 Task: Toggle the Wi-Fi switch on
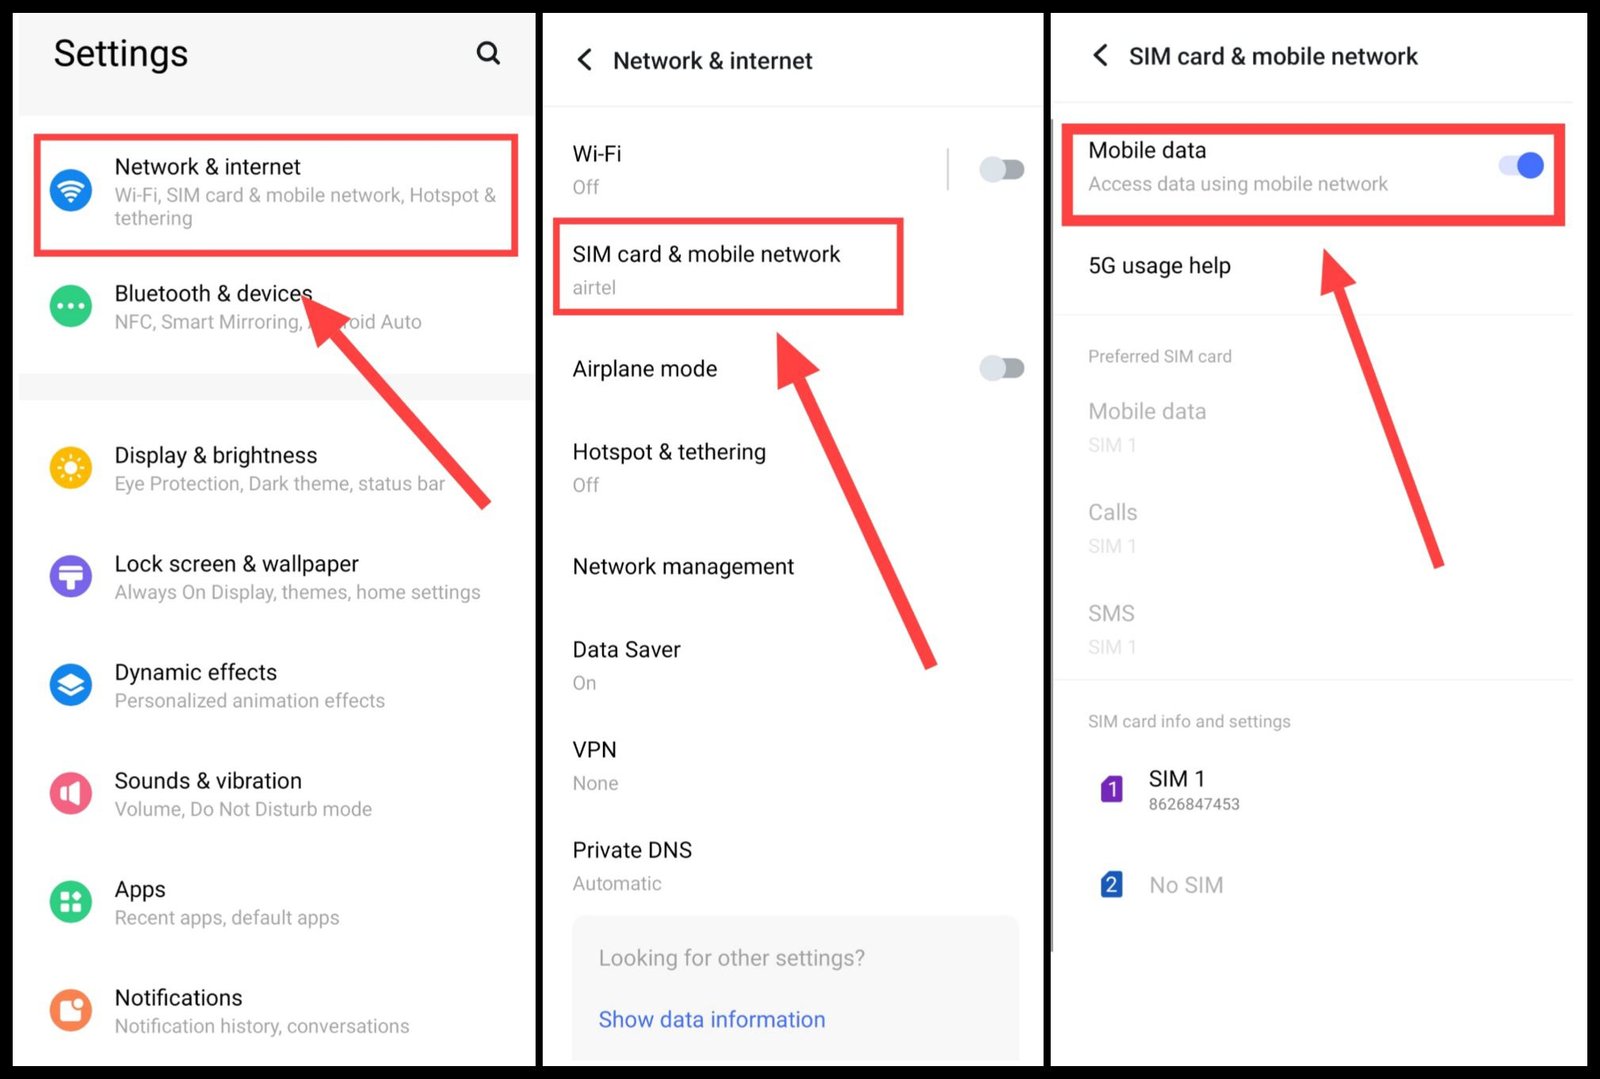click(x=1002, y=169)
